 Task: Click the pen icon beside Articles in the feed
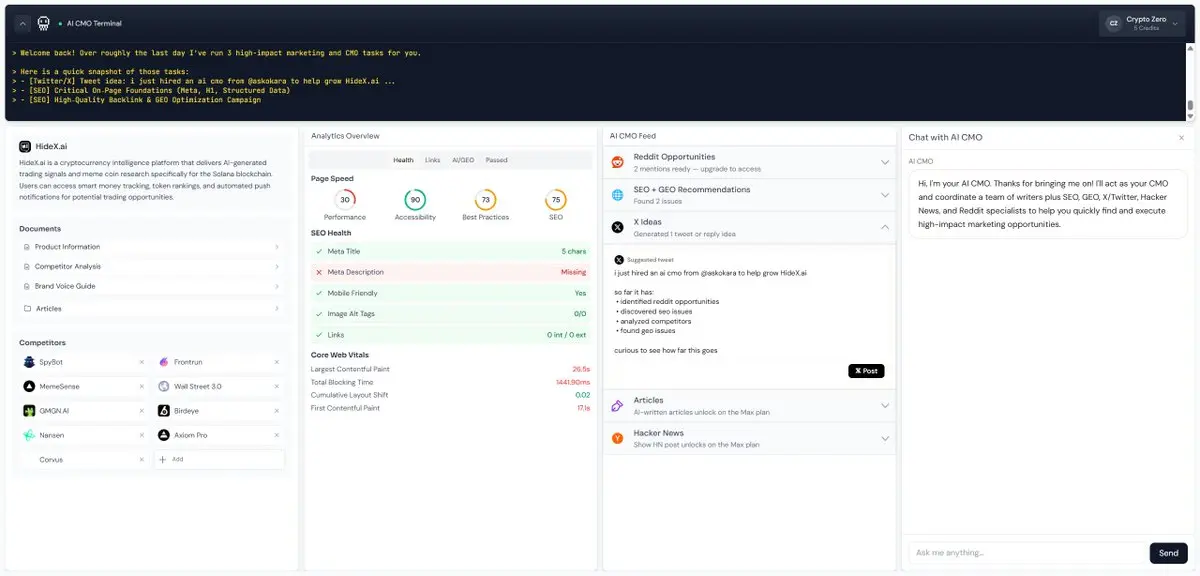click(x=617, y=405)
